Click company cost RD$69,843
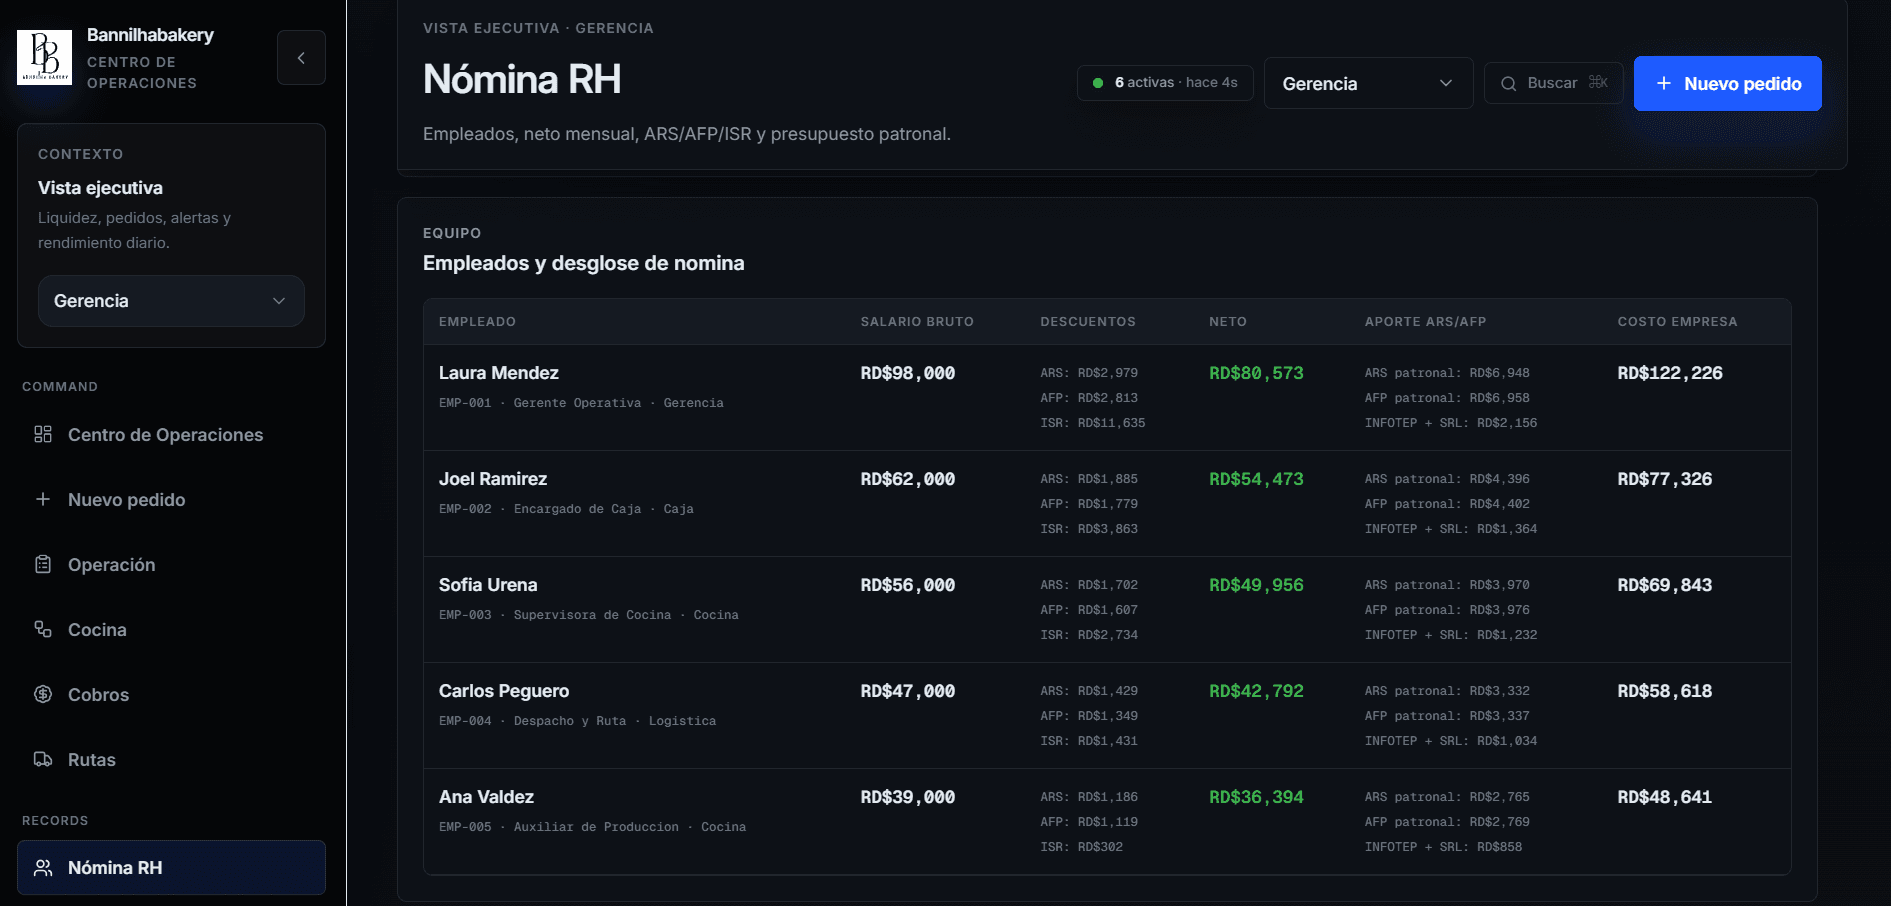This screenshot has width=1891, height=906. click(x=1665, y=585)
